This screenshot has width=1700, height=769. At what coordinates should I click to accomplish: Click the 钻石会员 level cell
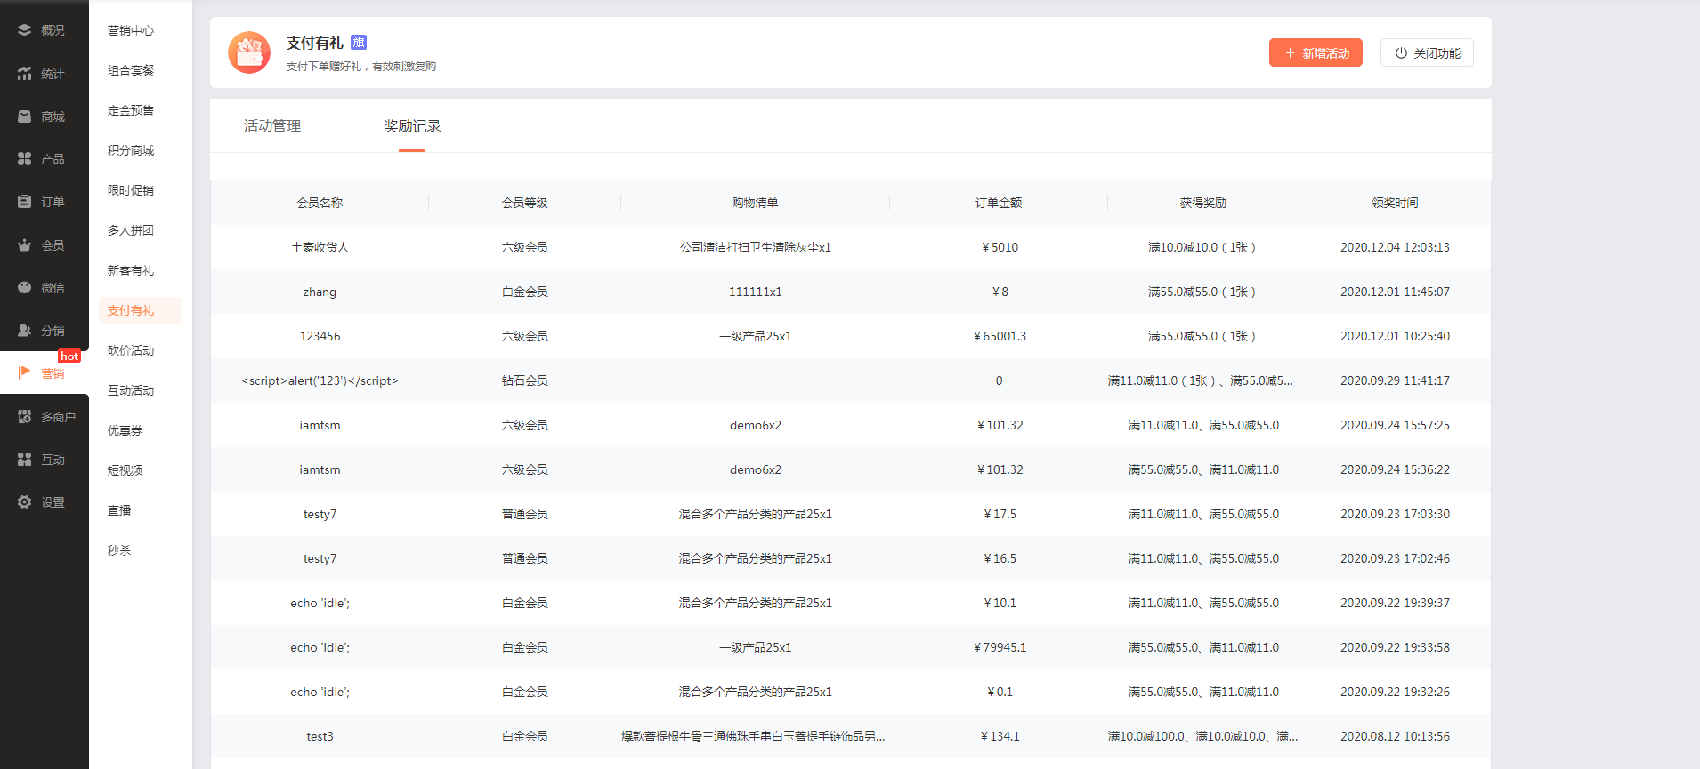[x=525, y=381]
